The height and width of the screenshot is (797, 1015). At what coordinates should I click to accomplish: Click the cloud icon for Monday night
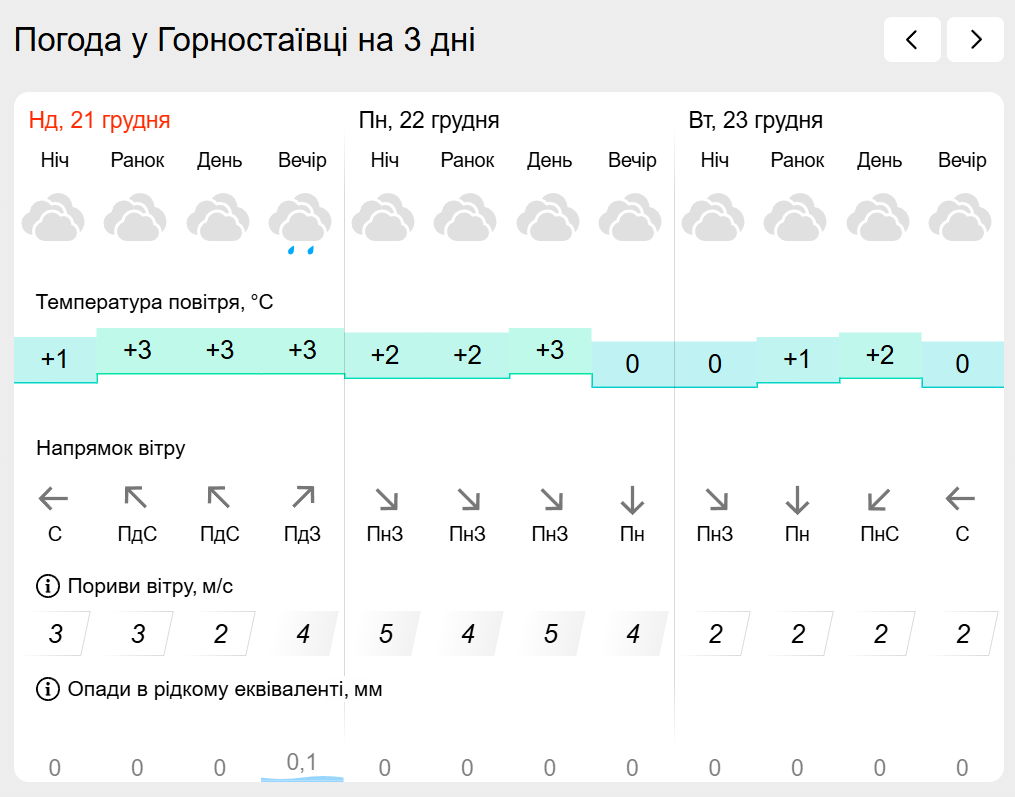coord(384,220)
